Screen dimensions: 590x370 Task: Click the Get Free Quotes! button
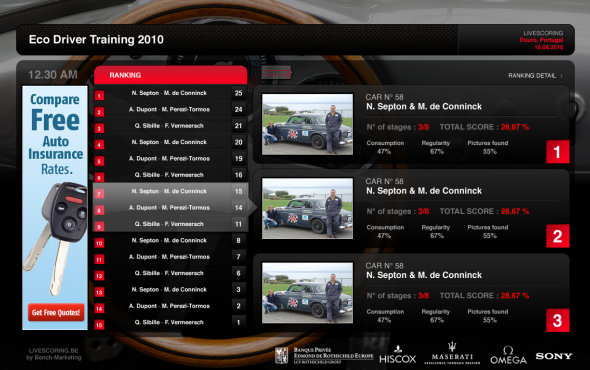(56, 312)
